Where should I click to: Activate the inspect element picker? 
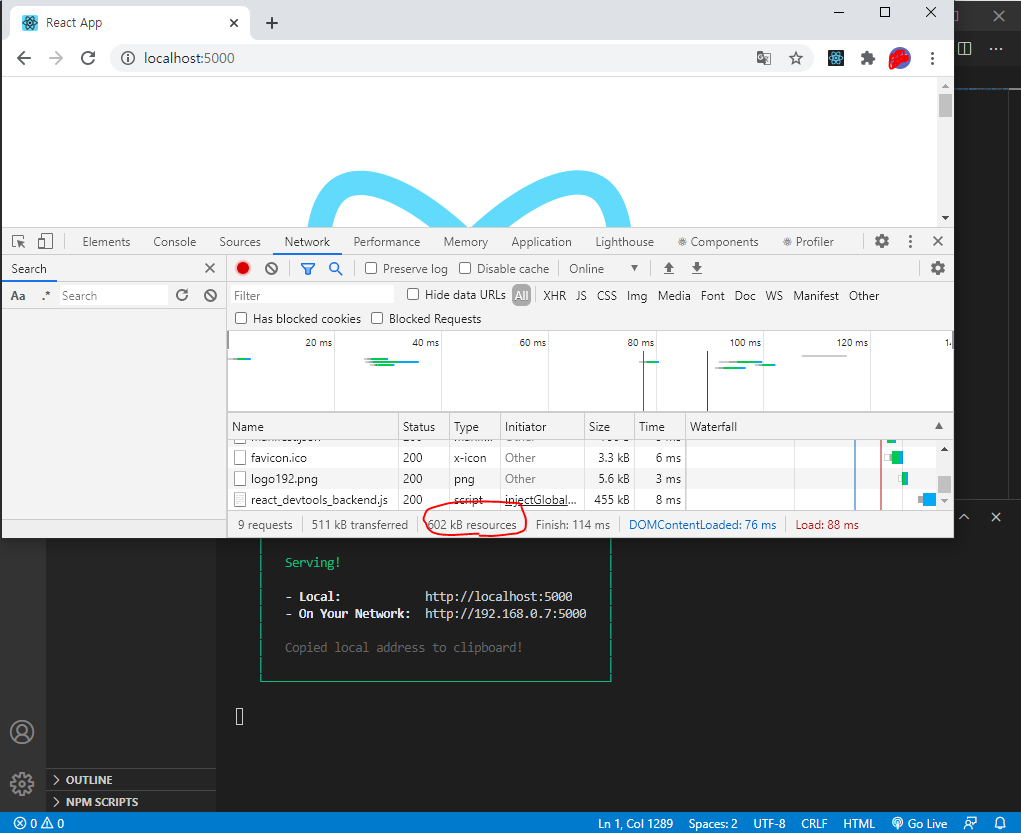tap(19, 242)
